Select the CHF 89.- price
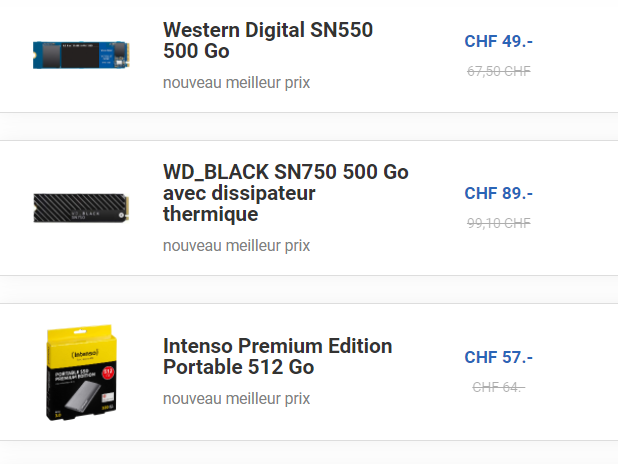The width and height of the screenshot is (618, 464). 498,193
